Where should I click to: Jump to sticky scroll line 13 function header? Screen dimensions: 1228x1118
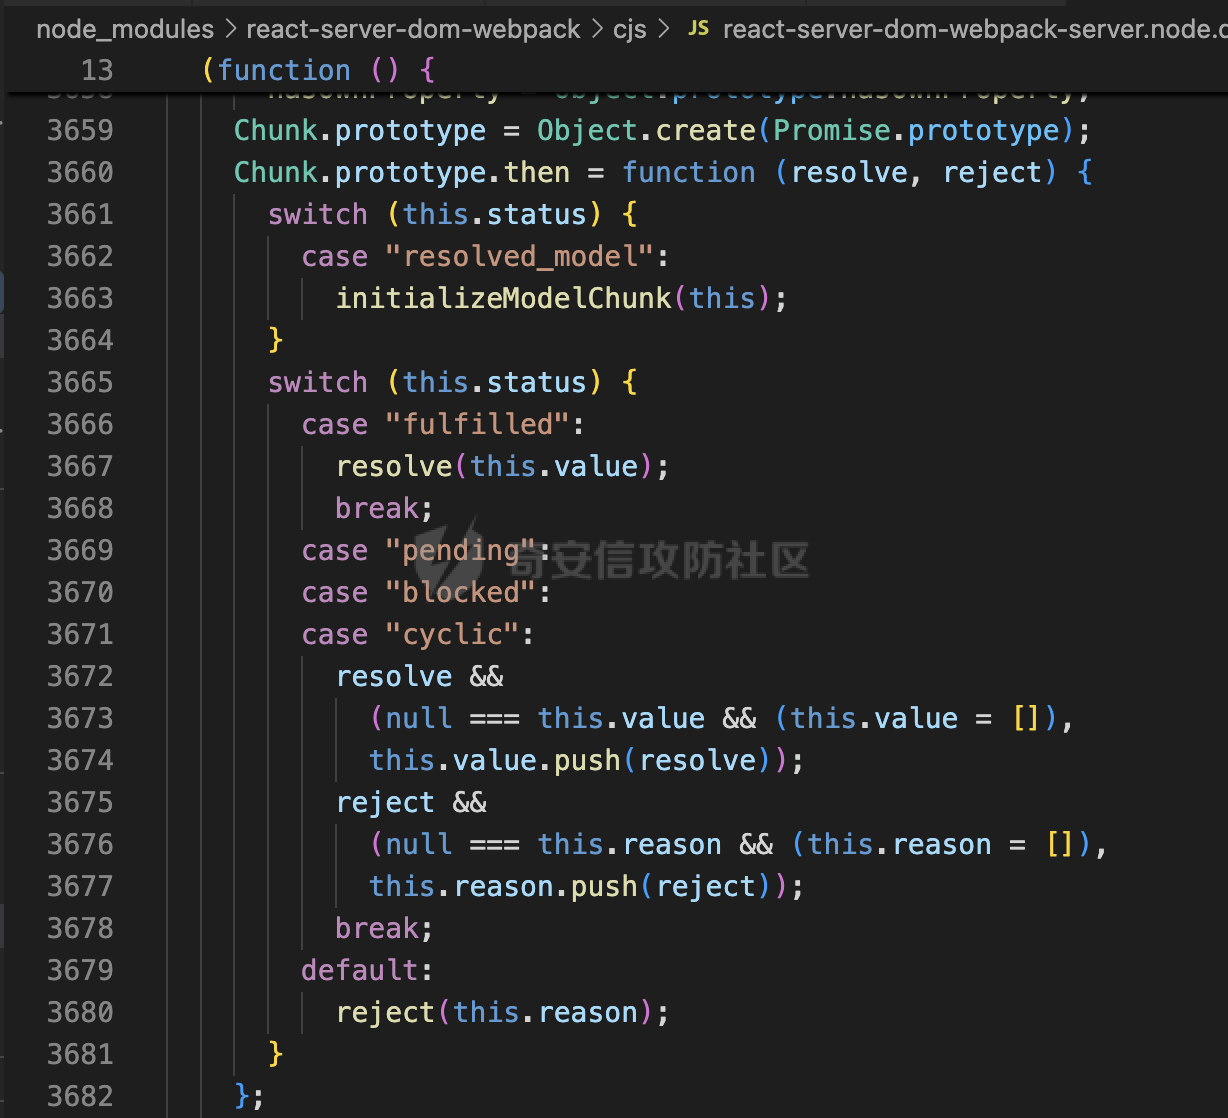[318, 70]
